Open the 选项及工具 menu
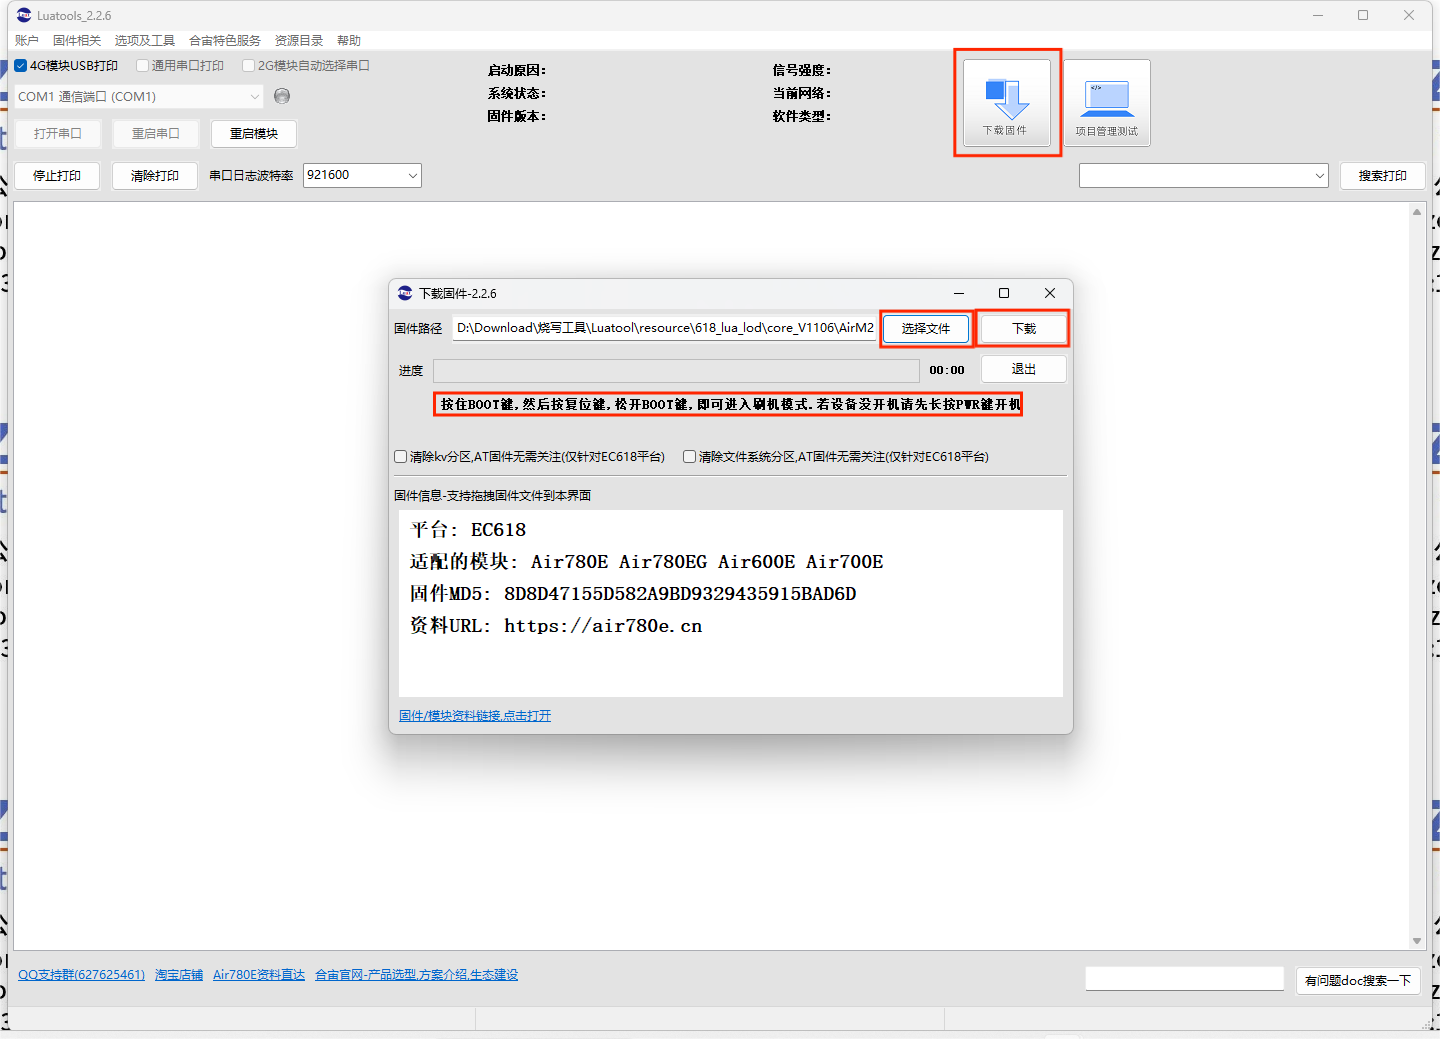The height and width of the screenshot is (1039, 1440). point(145,41)
